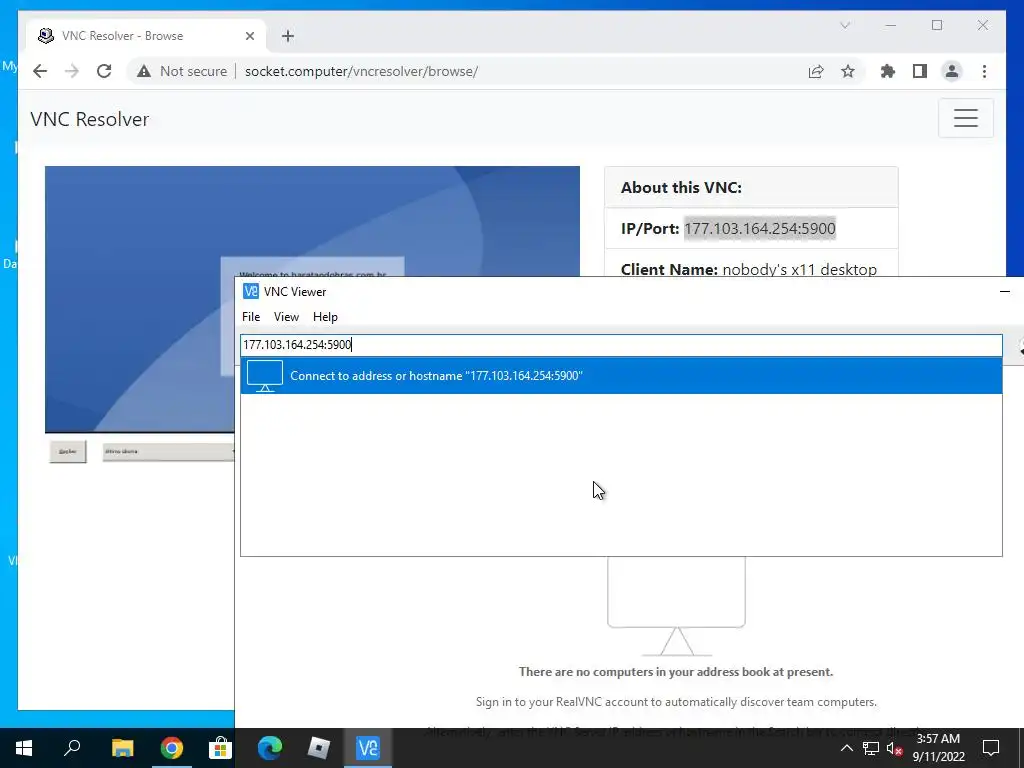Open Chrome side panel icon
The image size is (1024, 768).
click(x=920, y=71)
